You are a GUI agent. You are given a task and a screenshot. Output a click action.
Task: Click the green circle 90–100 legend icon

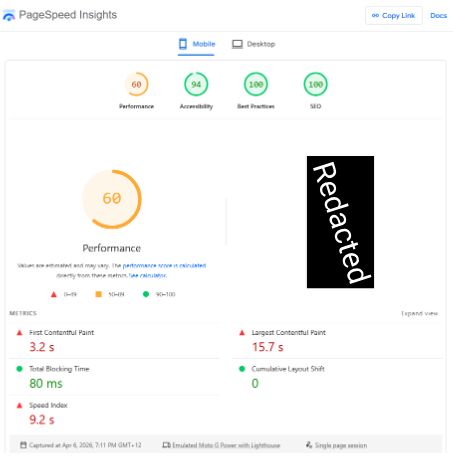[x=146, y=294]
